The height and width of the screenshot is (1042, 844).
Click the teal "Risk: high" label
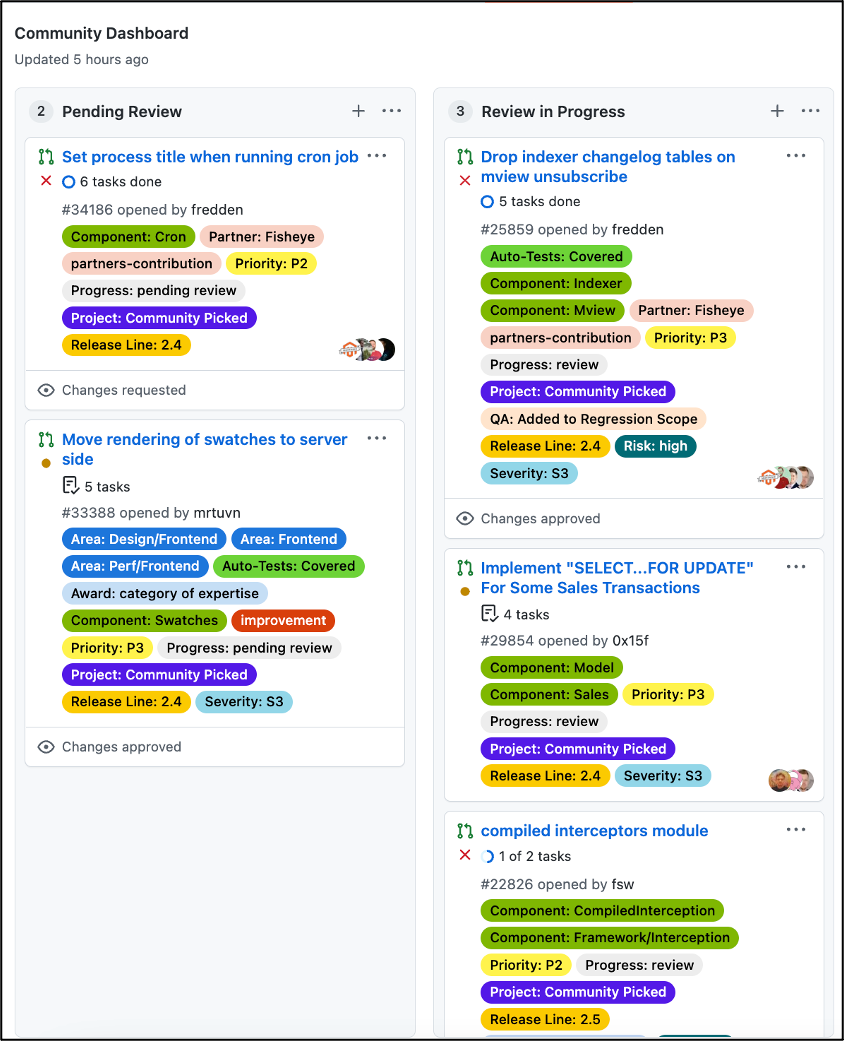tap(655, 446)
